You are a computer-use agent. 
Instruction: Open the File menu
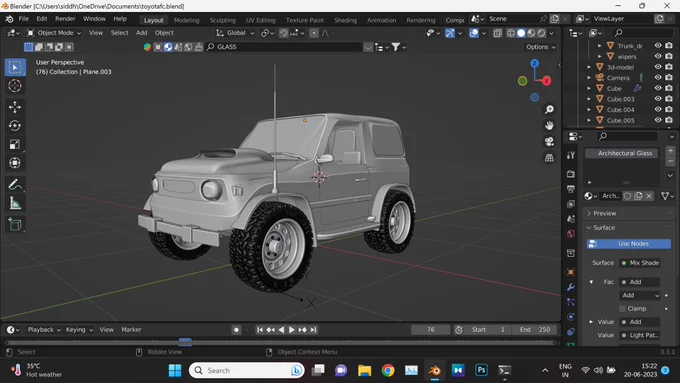(23, 19)
